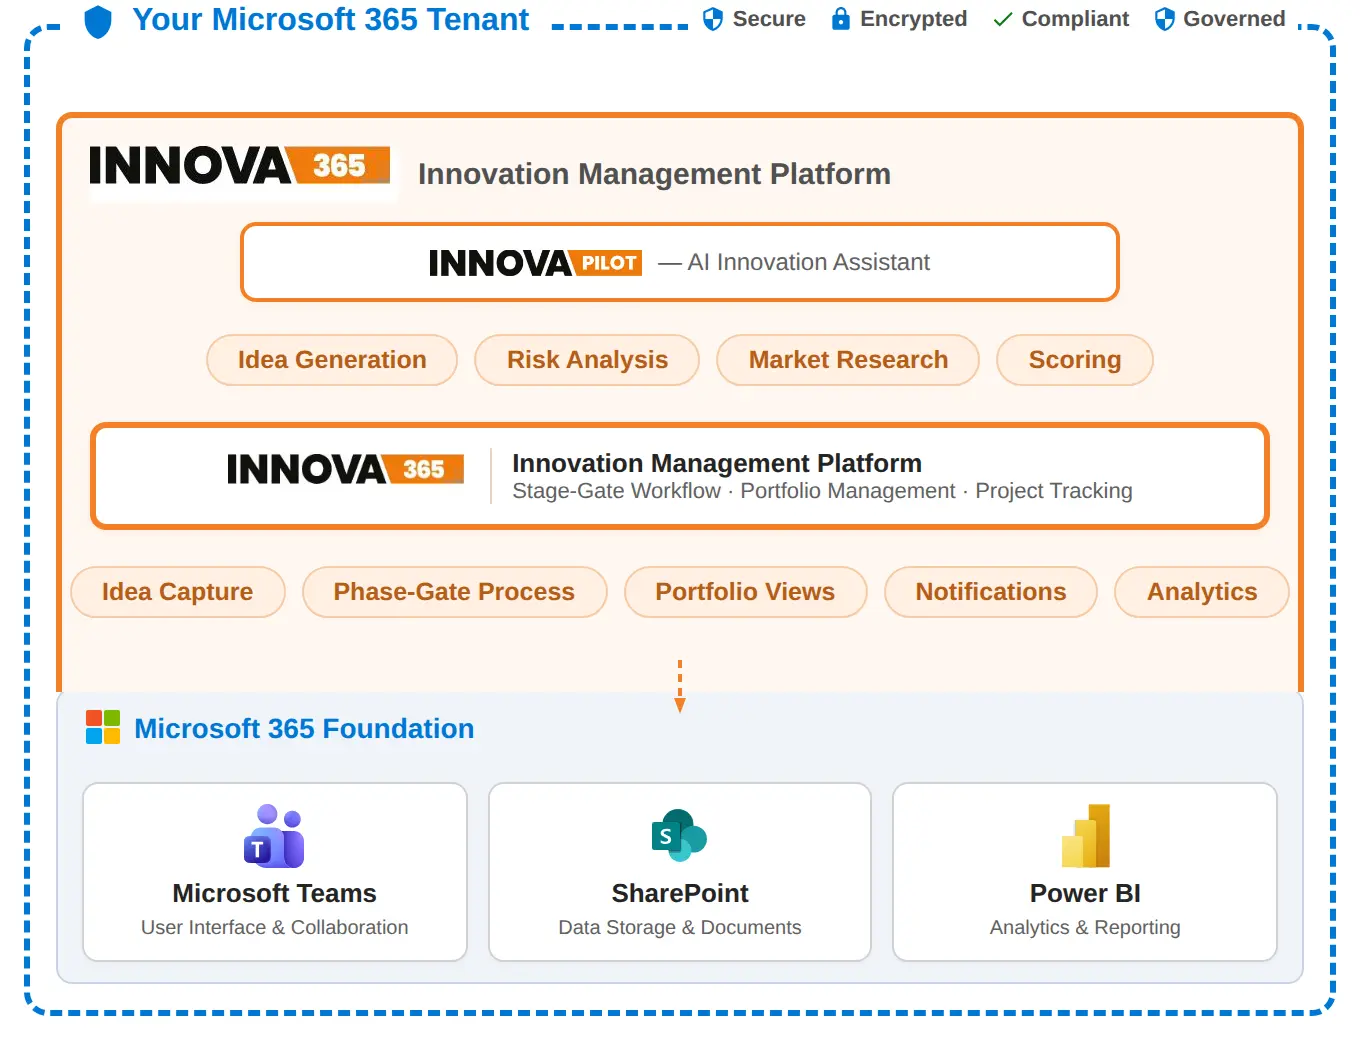
Task: Select the Microsoft Teams icon
Action: (275, 836)
